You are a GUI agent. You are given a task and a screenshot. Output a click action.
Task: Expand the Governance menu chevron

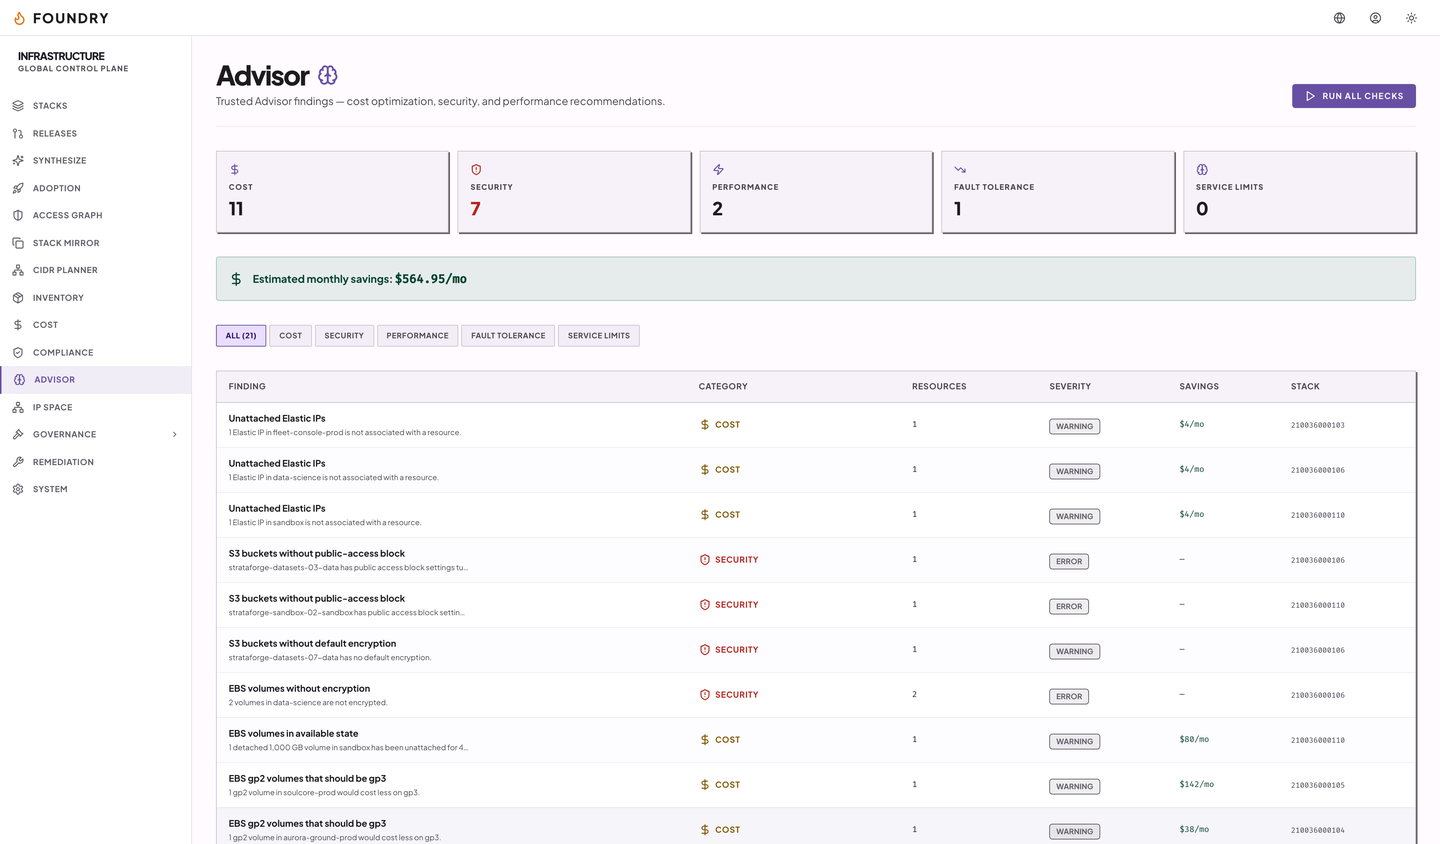click(175, 435)
